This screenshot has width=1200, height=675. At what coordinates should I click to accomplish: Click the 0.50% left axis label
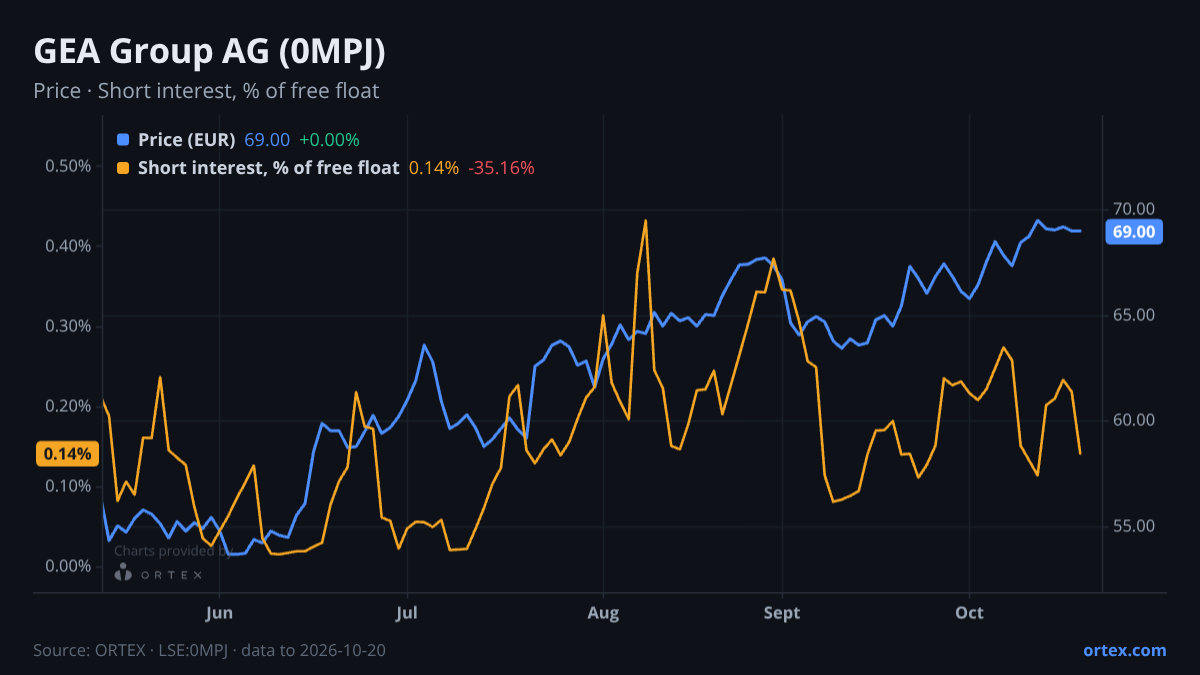[68, 166]
